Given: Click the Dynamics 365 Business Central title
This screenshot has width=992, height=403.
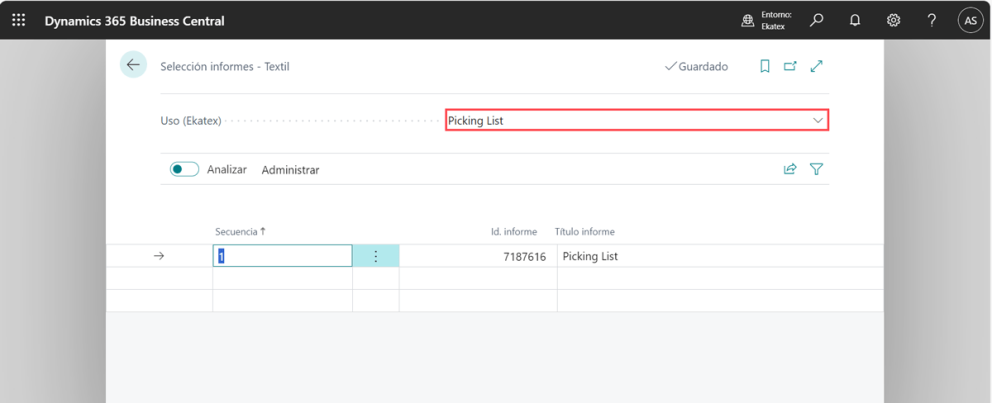Looking at the screenshot, I should (134, 21).
